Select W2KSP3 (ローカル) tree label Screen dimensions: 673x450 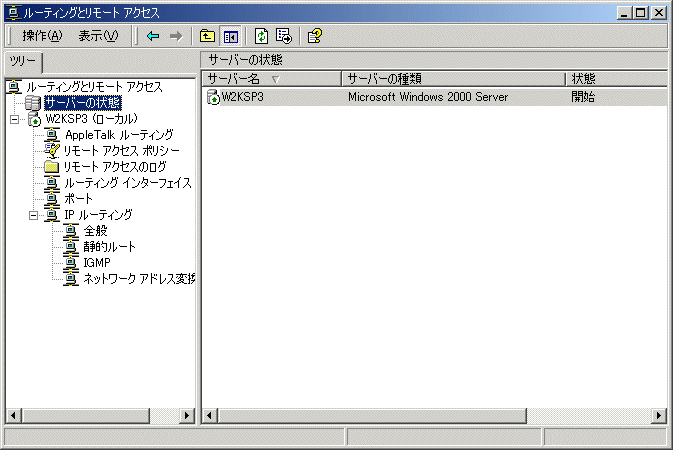coord(91,119)
